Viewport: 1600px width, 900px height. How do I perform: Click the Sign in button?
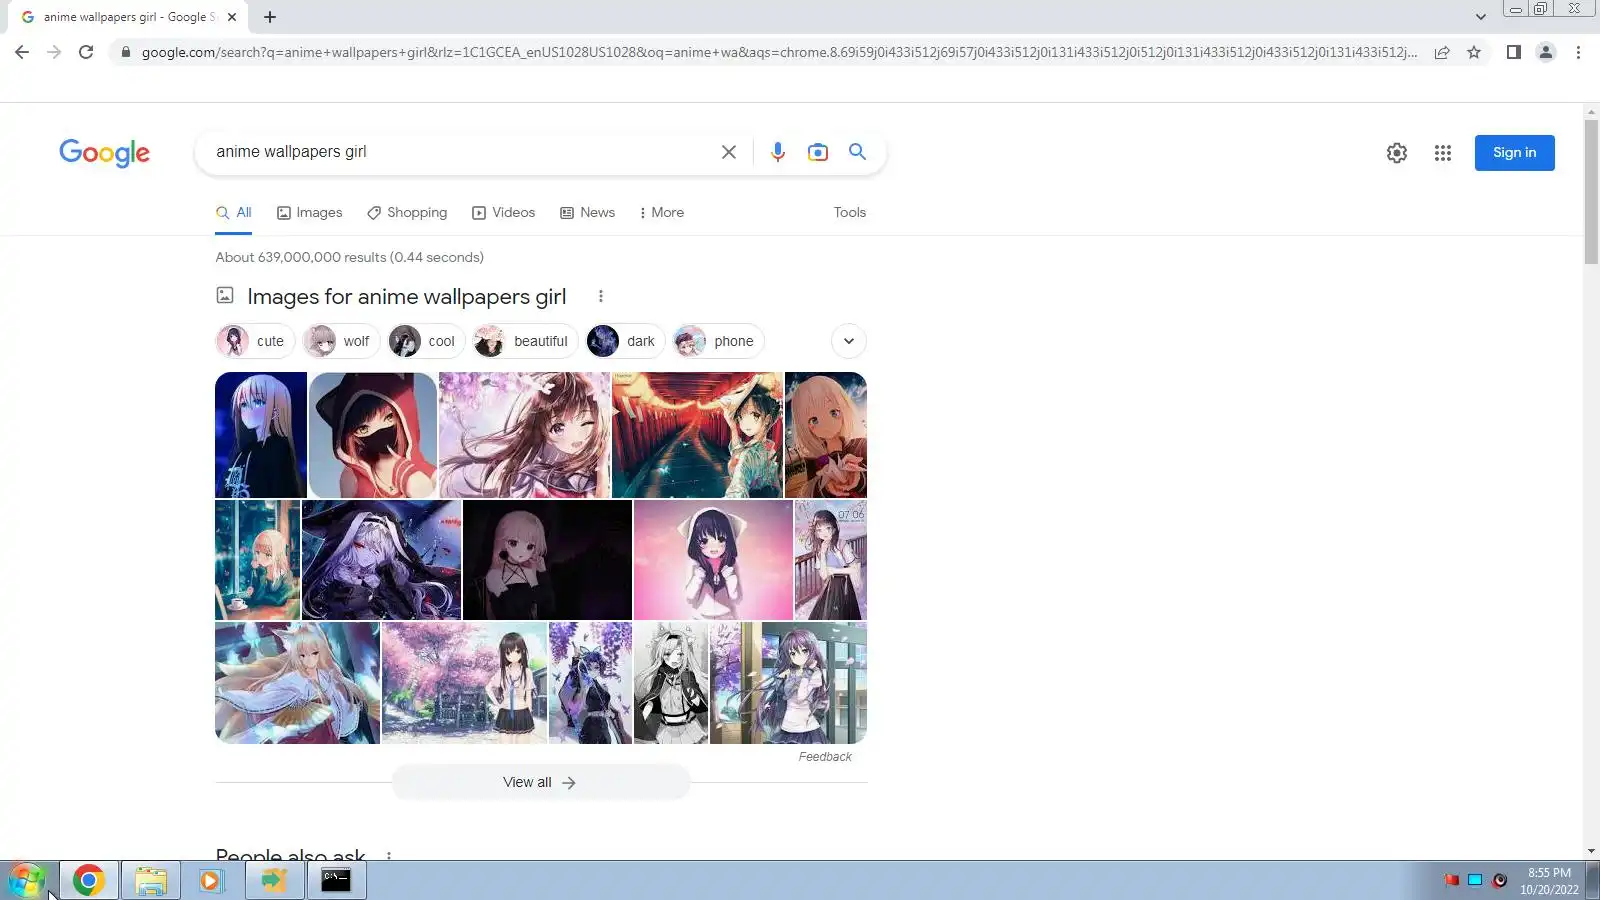point(1514,153)
